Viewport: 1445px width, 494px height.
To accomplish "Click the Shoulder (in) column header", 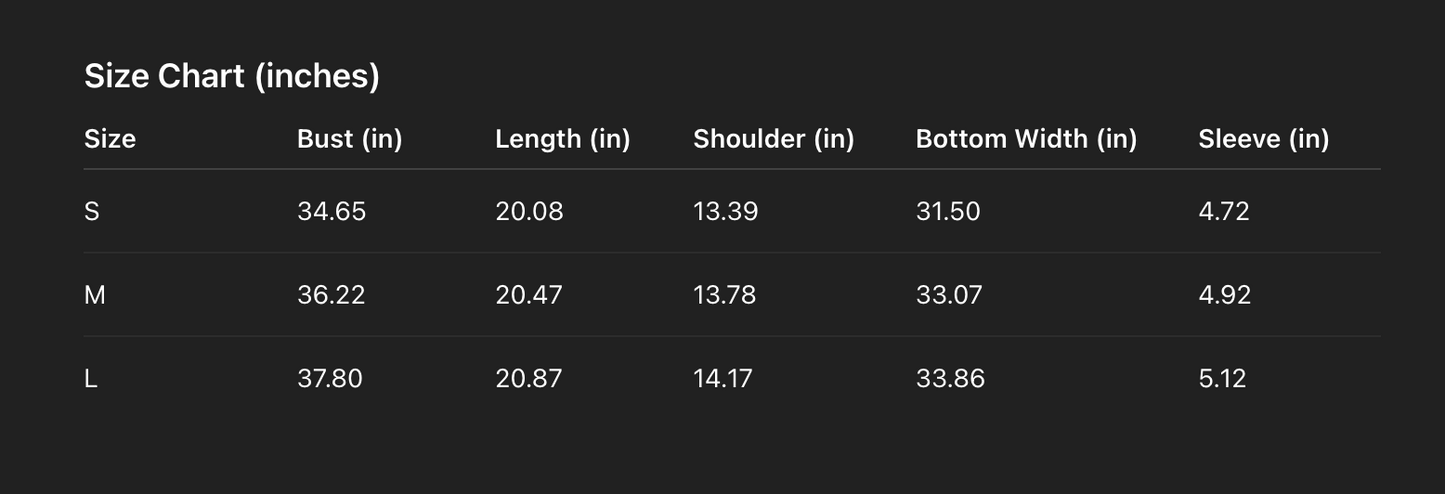I will (773, 139).
